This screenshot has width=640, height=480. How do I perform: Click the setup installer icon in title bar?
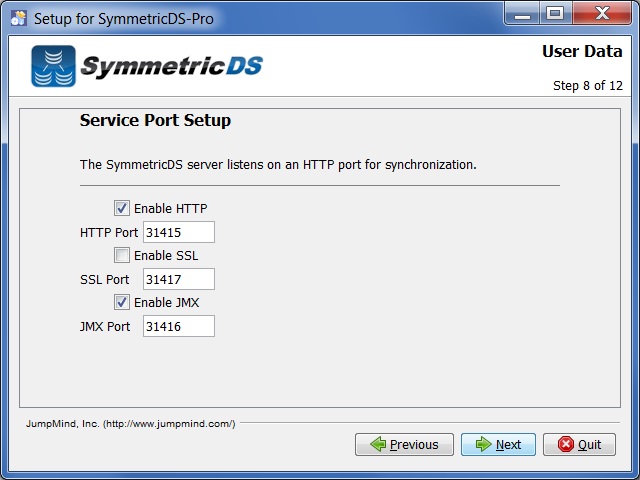[x=18, y=18]
